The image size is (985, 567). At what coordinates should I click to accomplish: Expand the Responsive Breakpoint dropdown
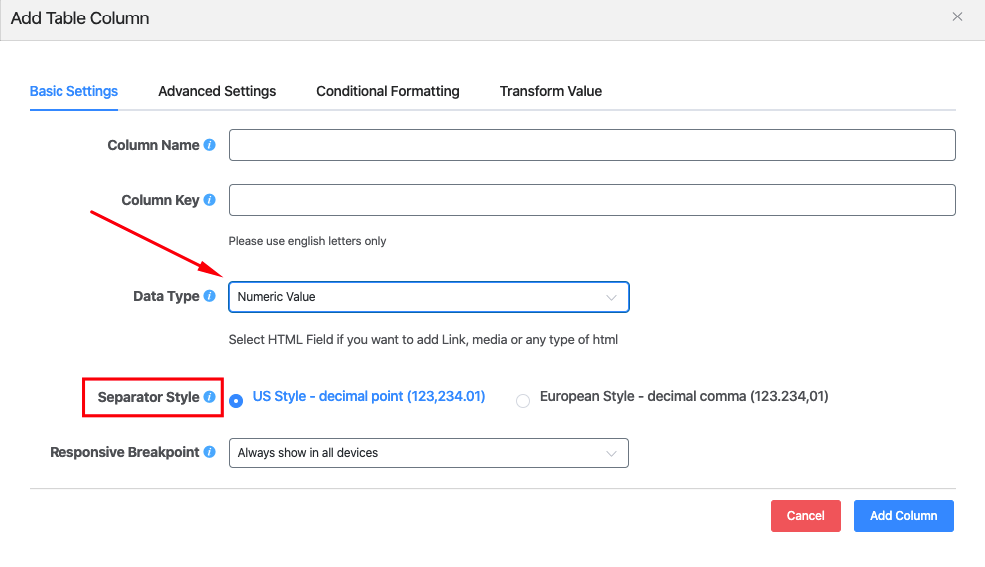click(x=428, y=453)
